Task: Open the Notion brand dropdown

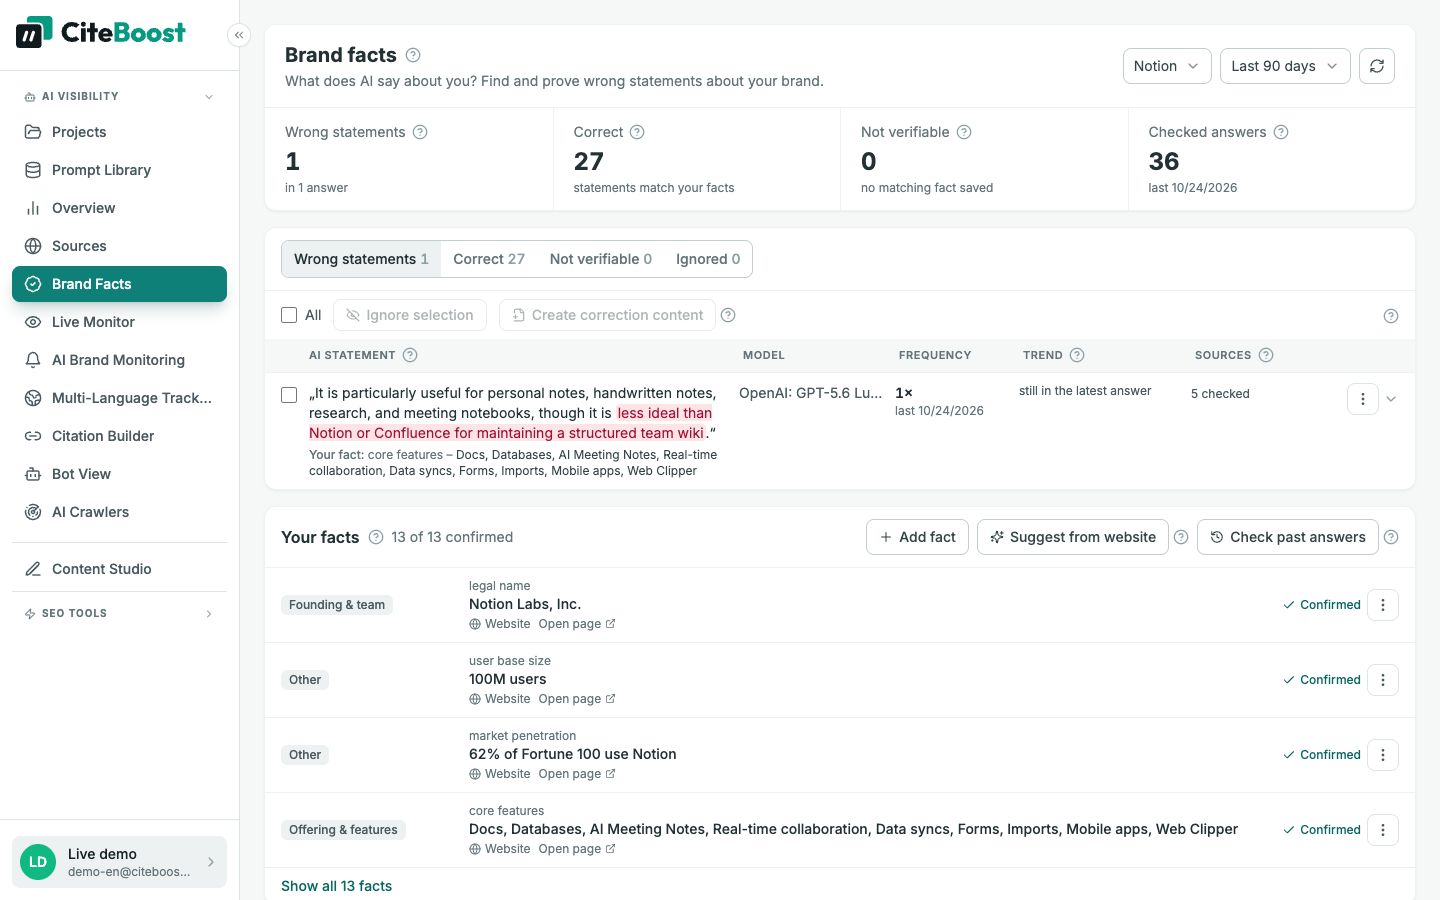Action: click(1167, 66)
